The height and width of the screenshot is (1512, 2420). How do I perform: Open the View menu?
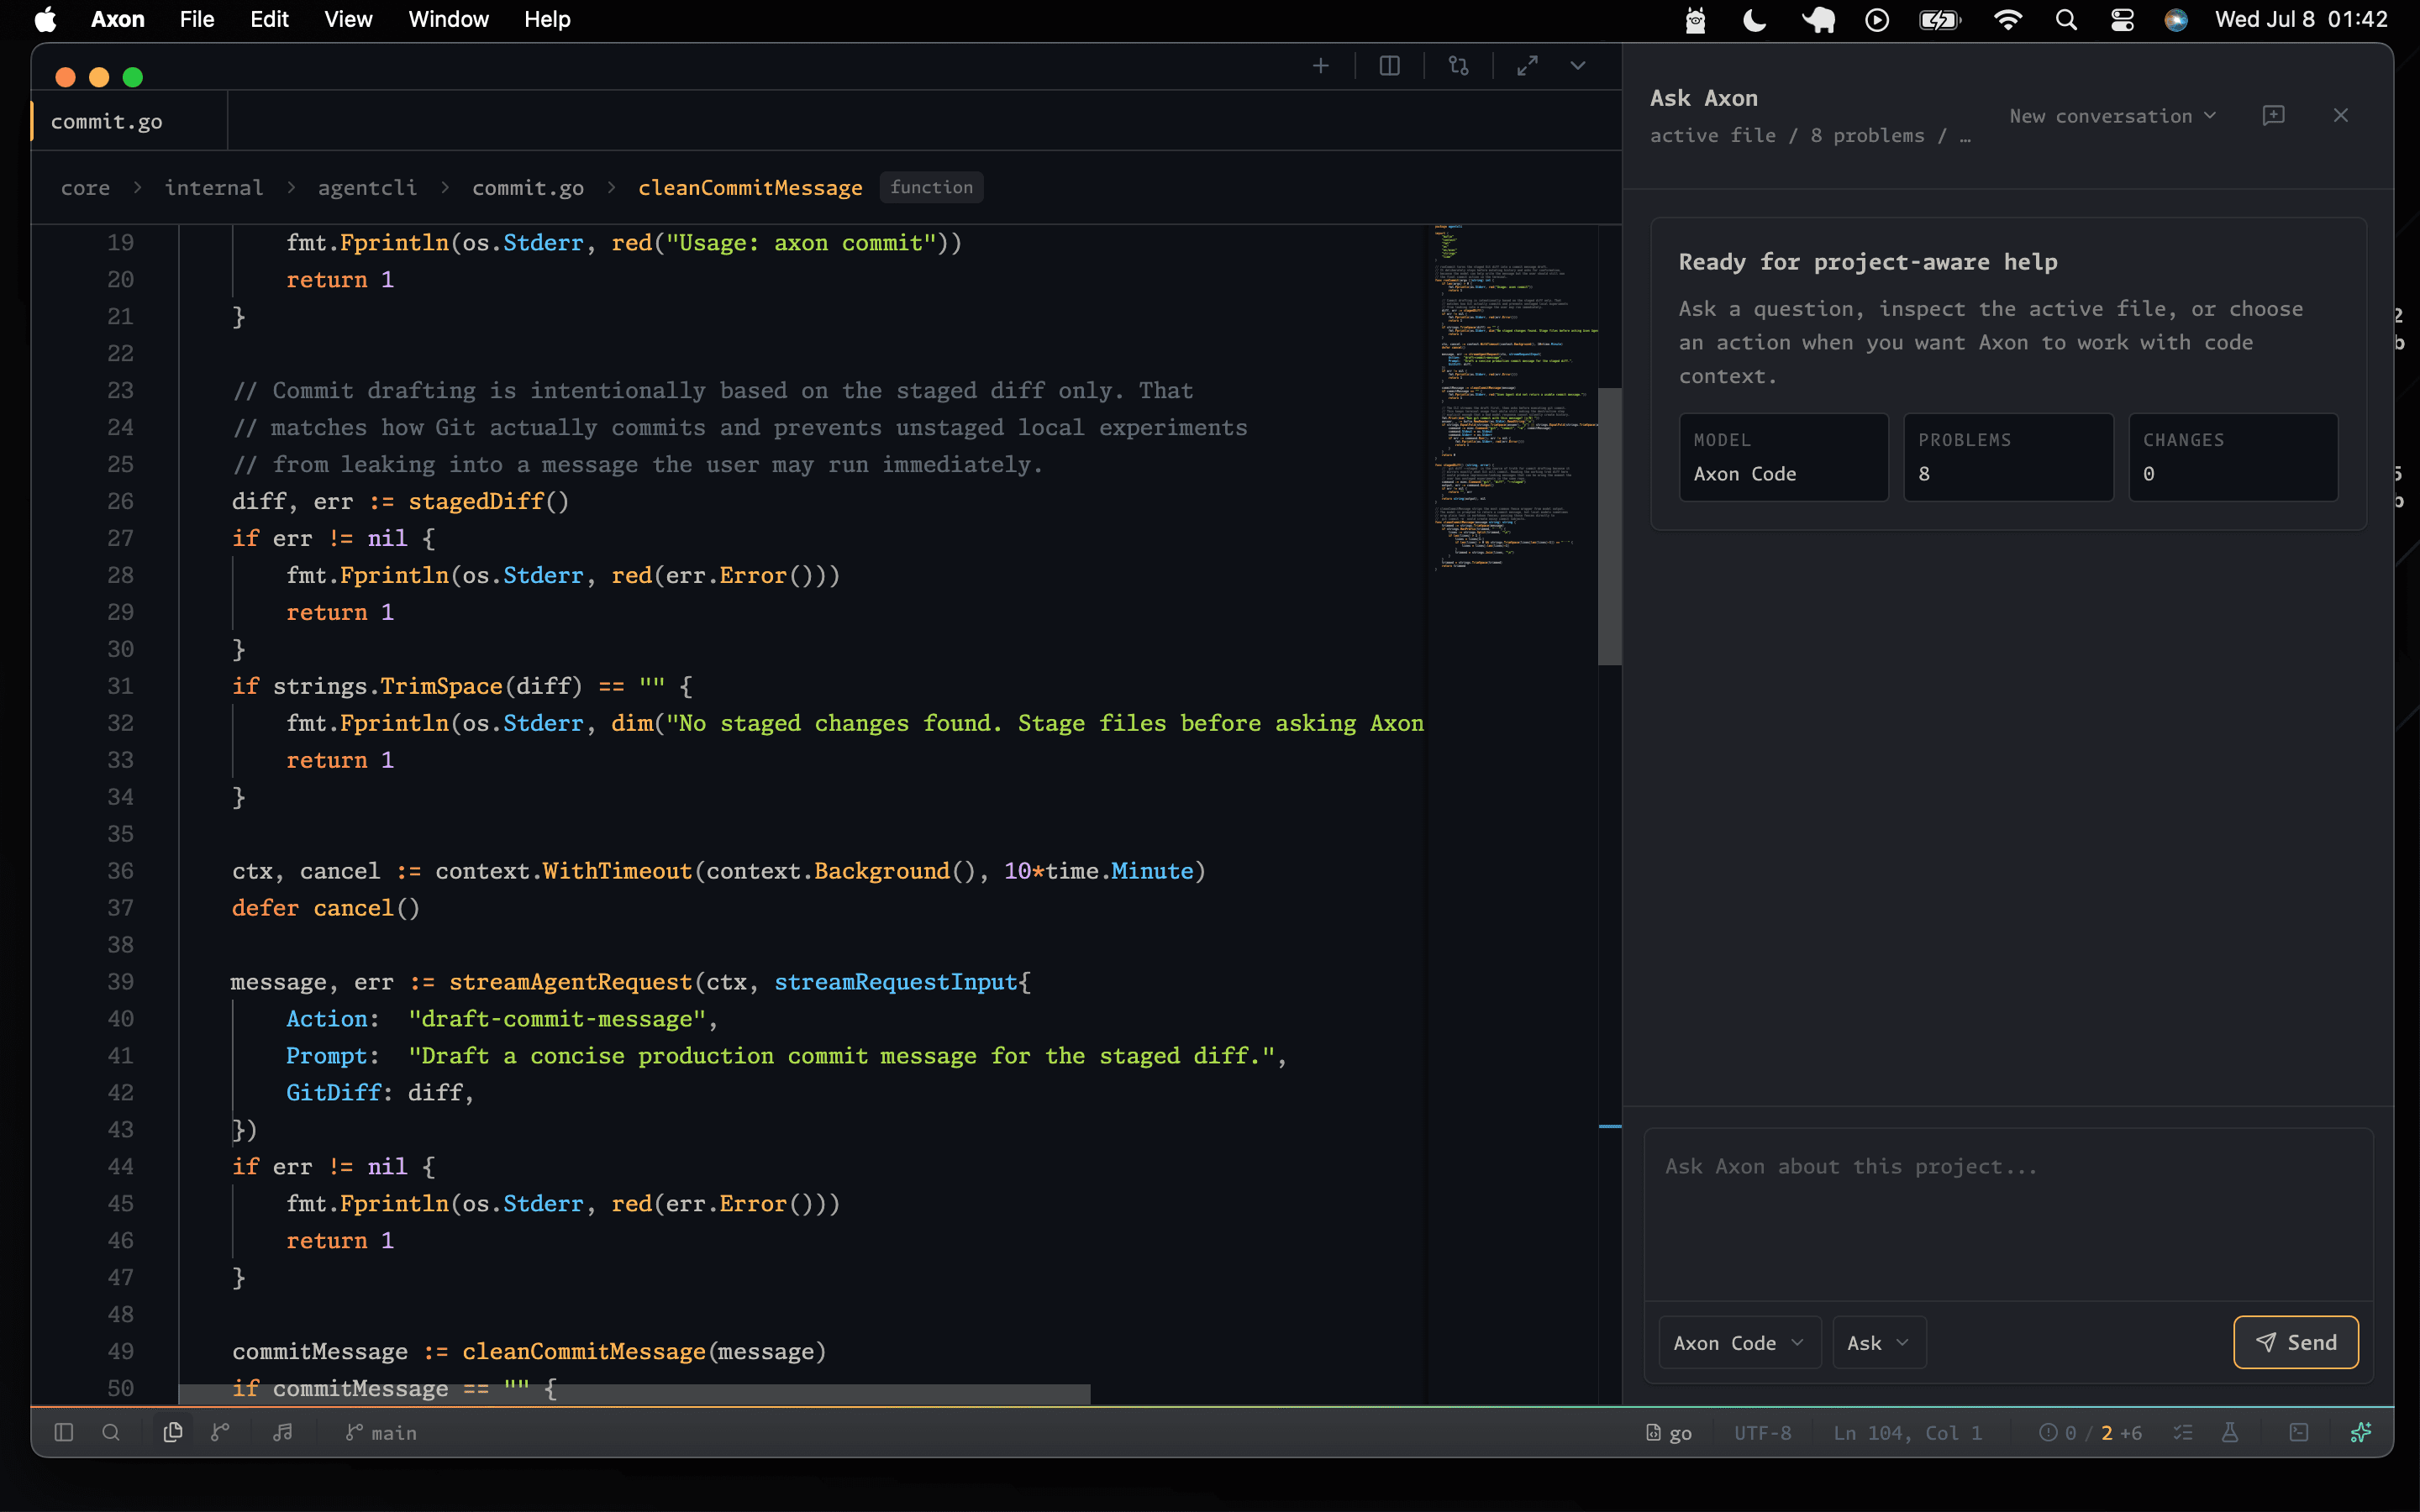348,19
